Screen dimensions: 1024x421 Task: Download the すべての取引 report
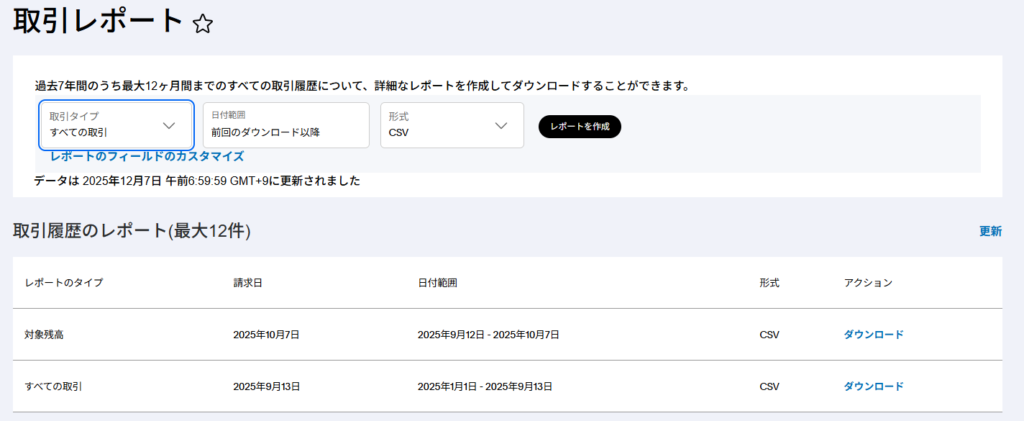(873, 386)
